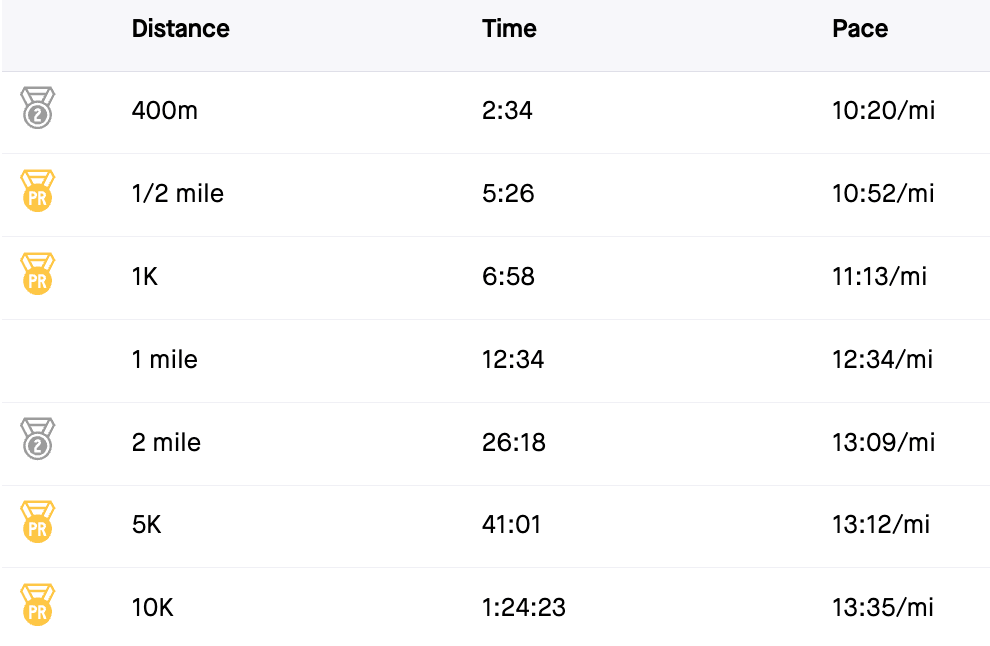990x646 pixels.
Task: Click the Time column header
Action: tap(509, 29)
